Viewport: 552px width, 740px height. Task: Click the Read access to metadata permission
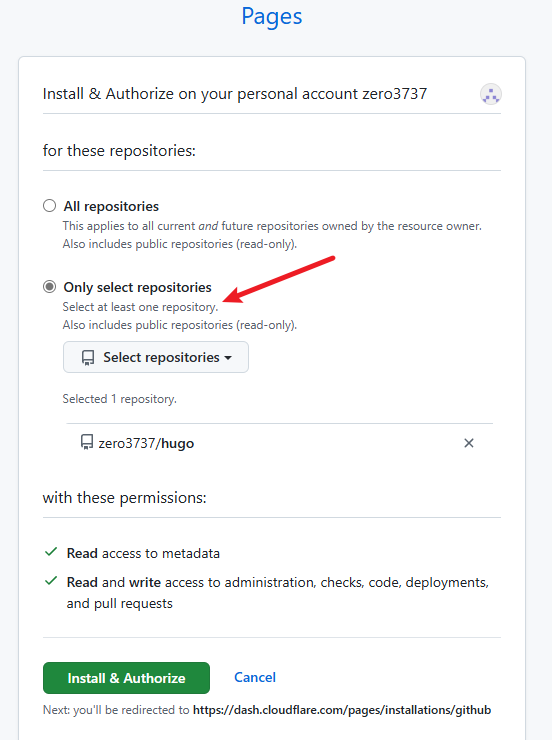click(x=143, y=553)
